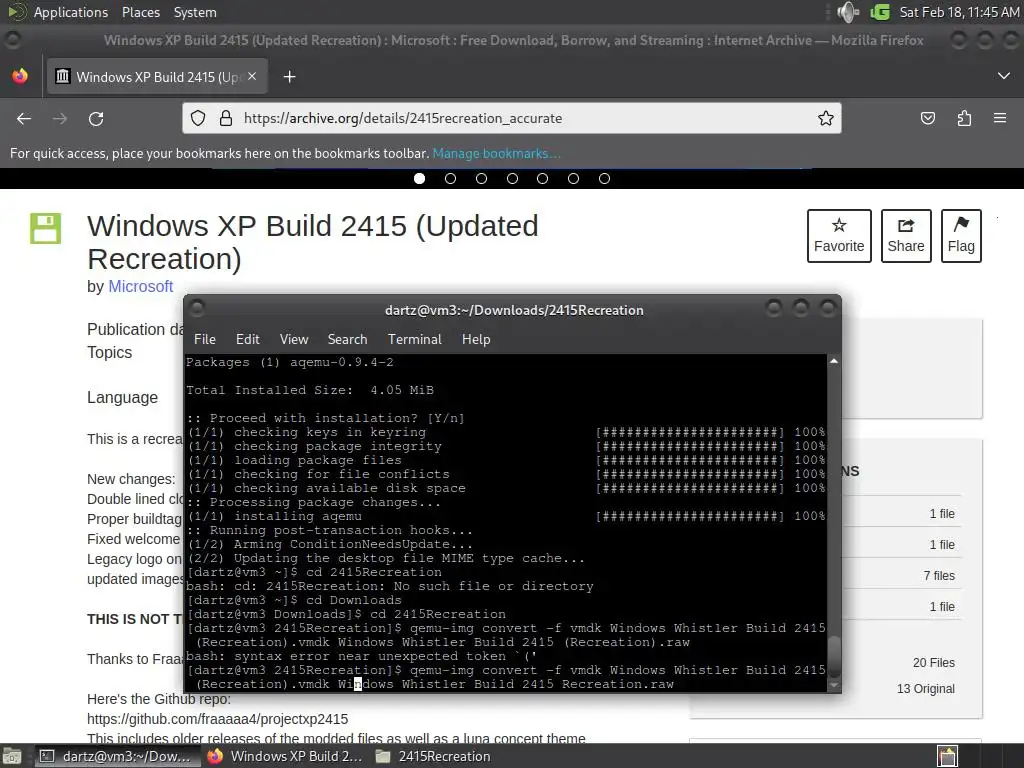
Task: Select the fifth carousel dot
Action: tap(543, 178)
